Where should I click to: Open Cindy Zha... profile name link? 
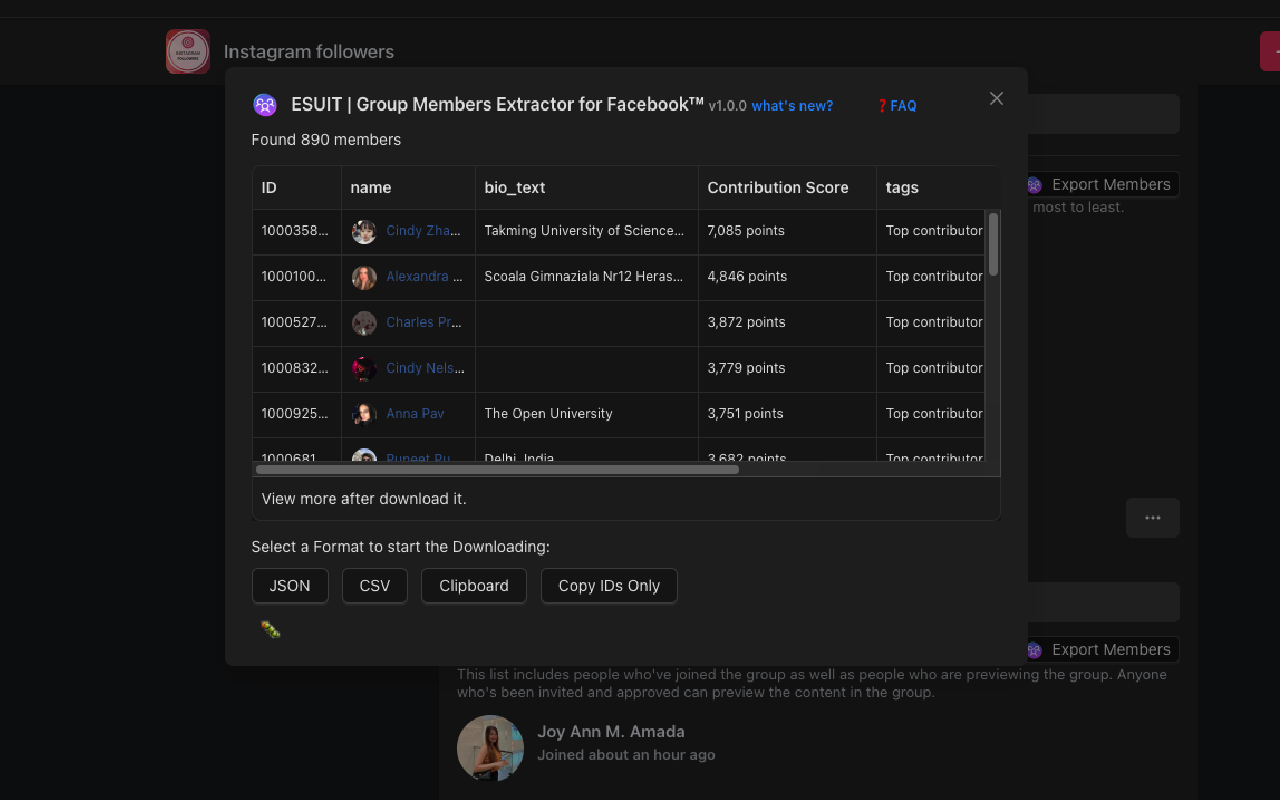[x=424, y=231]
